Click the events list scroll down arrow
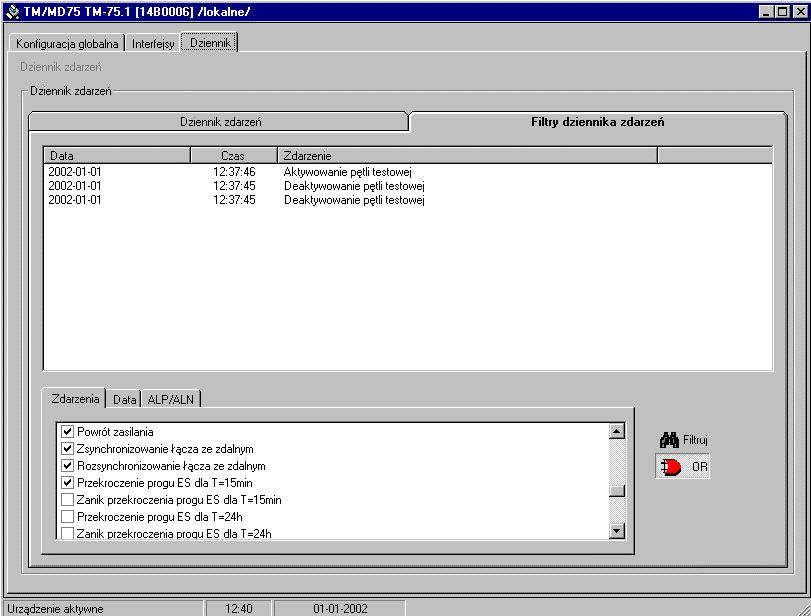The image size is (811, 616). click(x=617, y=531)
